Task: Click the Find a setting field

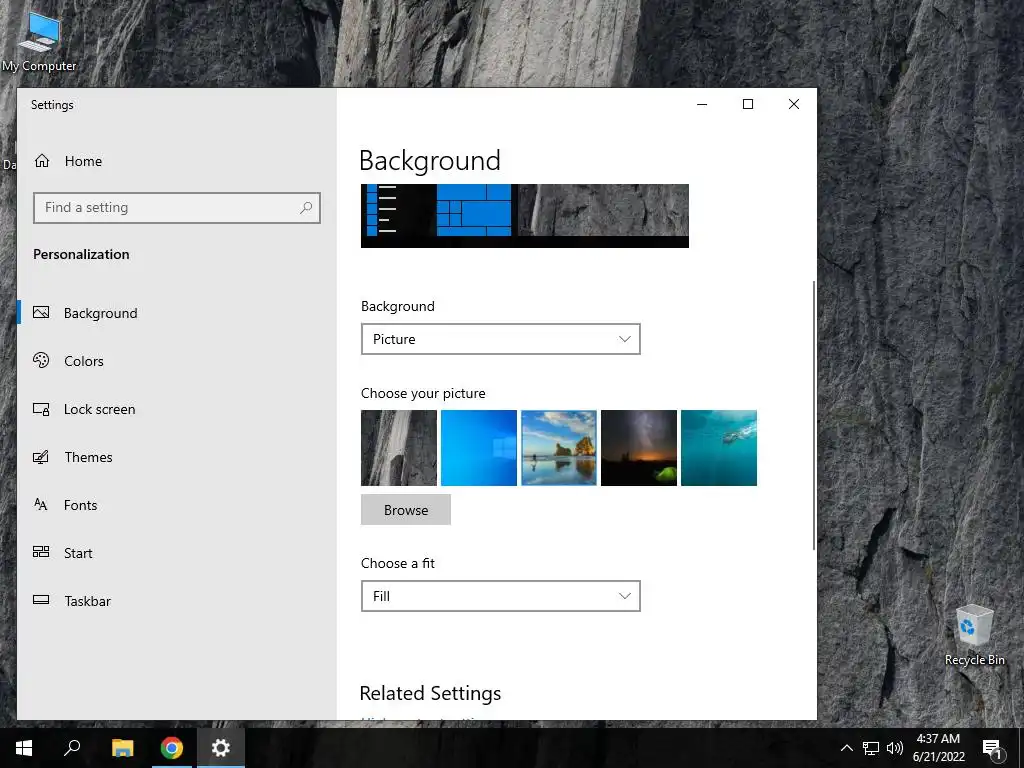Action: [x=176, y=208]
